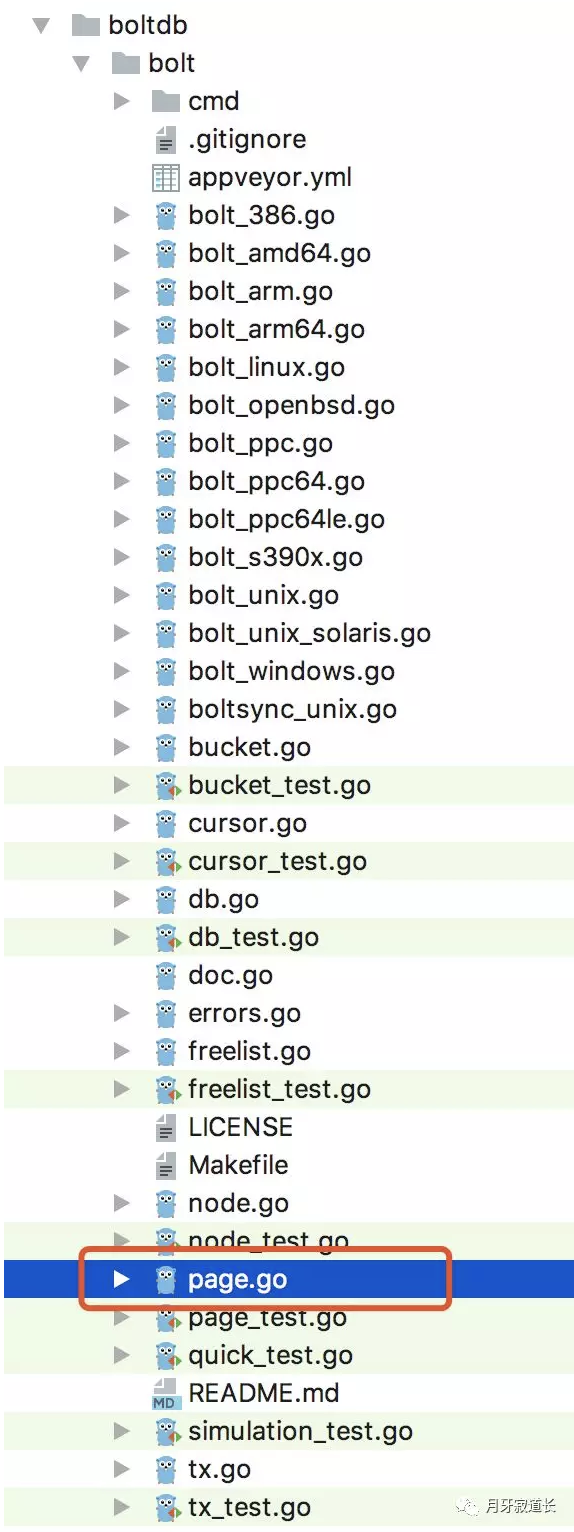Click the bolt folder icon
The image size is (574, 1532).
[126, 63]
